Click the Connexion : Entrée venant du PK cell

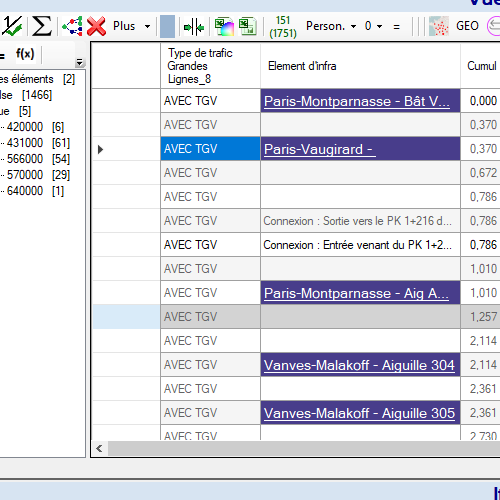coord(360,245)
